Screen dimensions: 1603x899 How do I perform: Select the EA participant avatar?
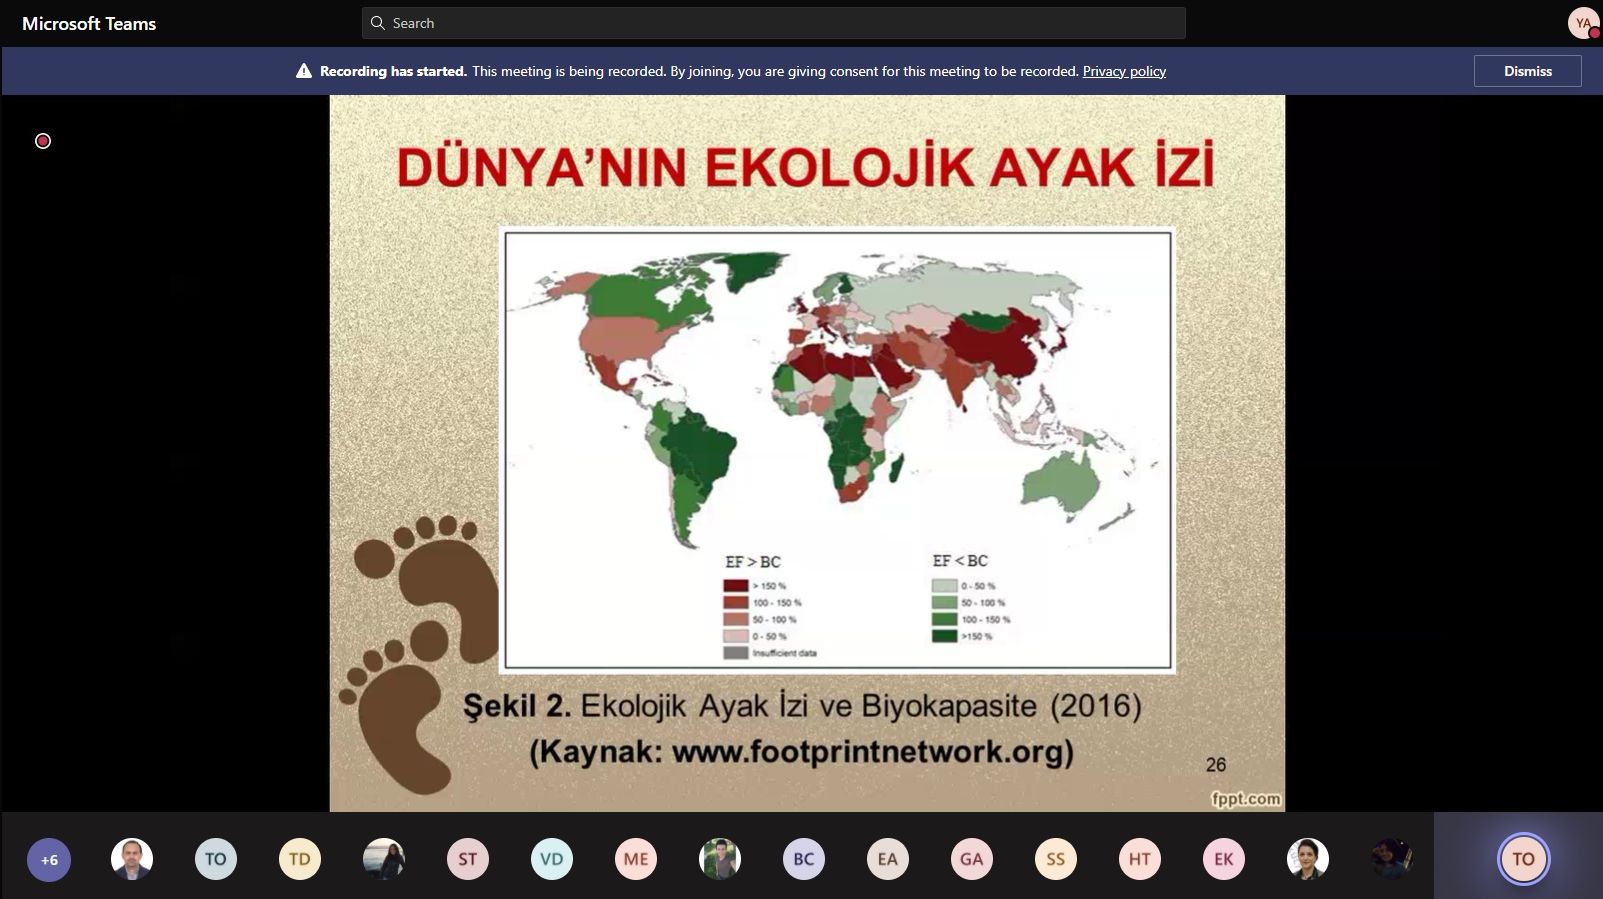point(888,859)
